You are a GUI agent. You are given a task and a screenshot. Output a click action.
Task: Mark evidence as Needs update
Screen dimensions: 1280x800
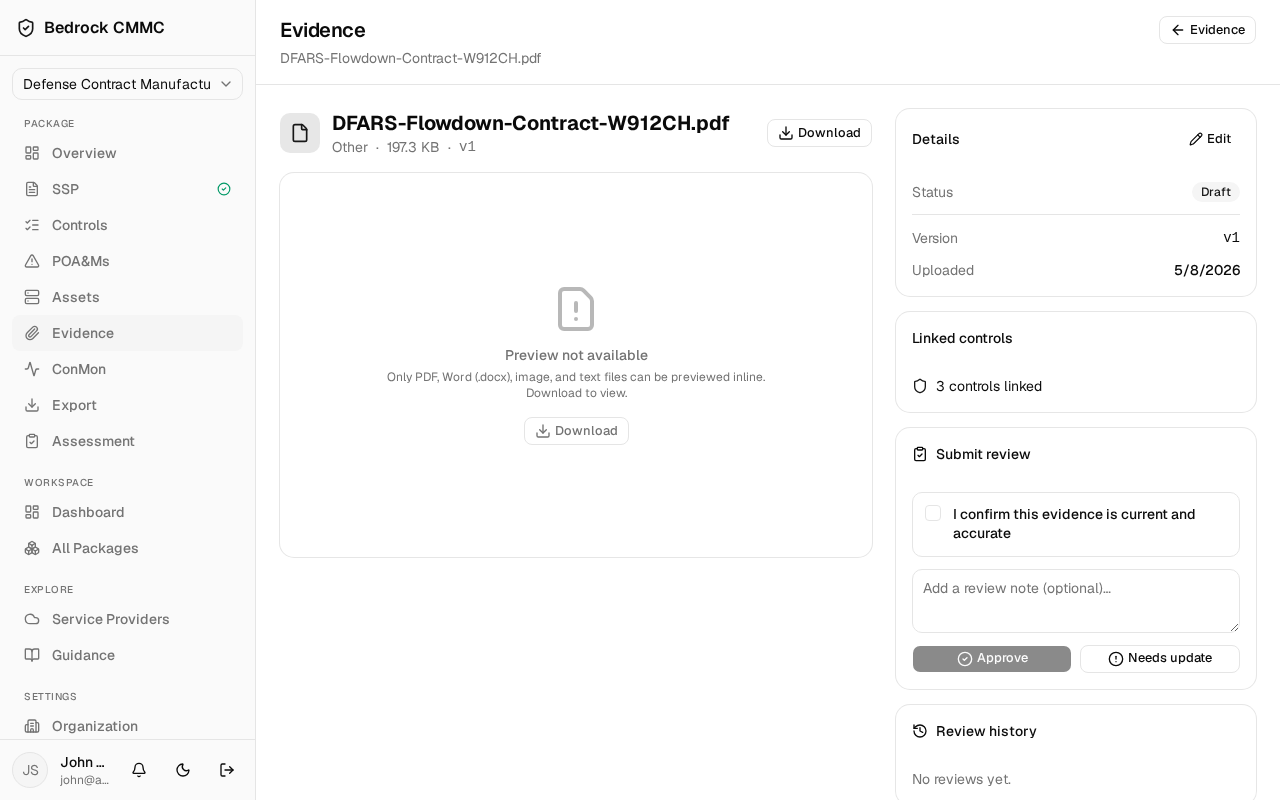click(1160, 659)
